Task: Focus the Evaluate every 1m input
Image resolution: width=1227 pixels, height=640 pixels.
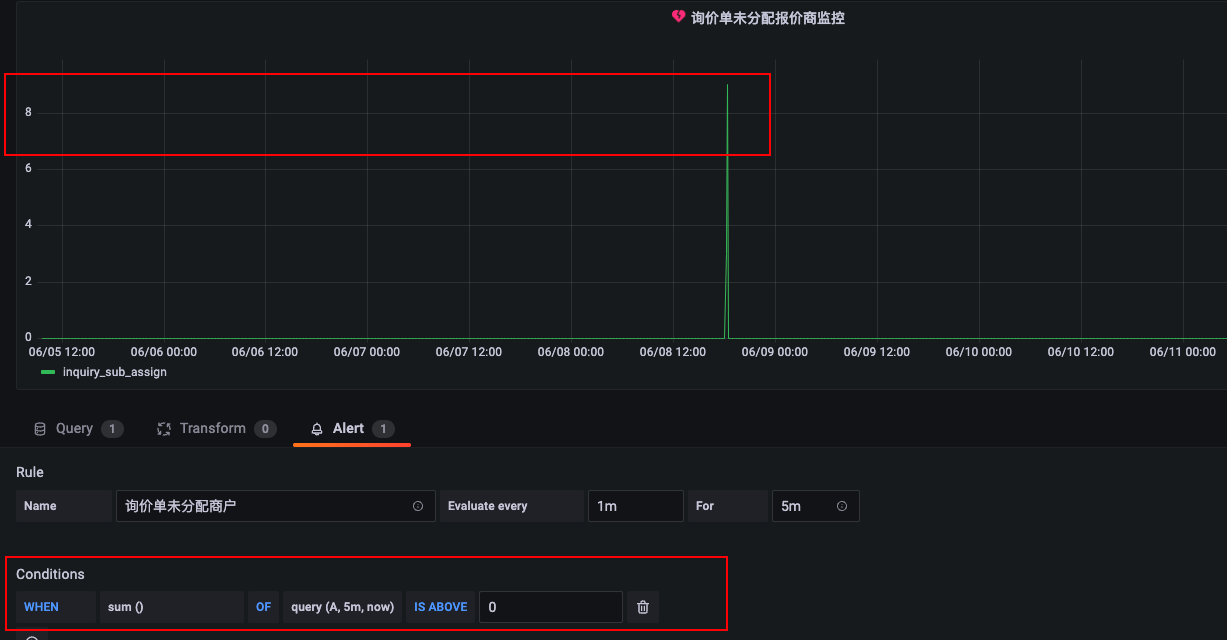Action: [x=636, y=506]
